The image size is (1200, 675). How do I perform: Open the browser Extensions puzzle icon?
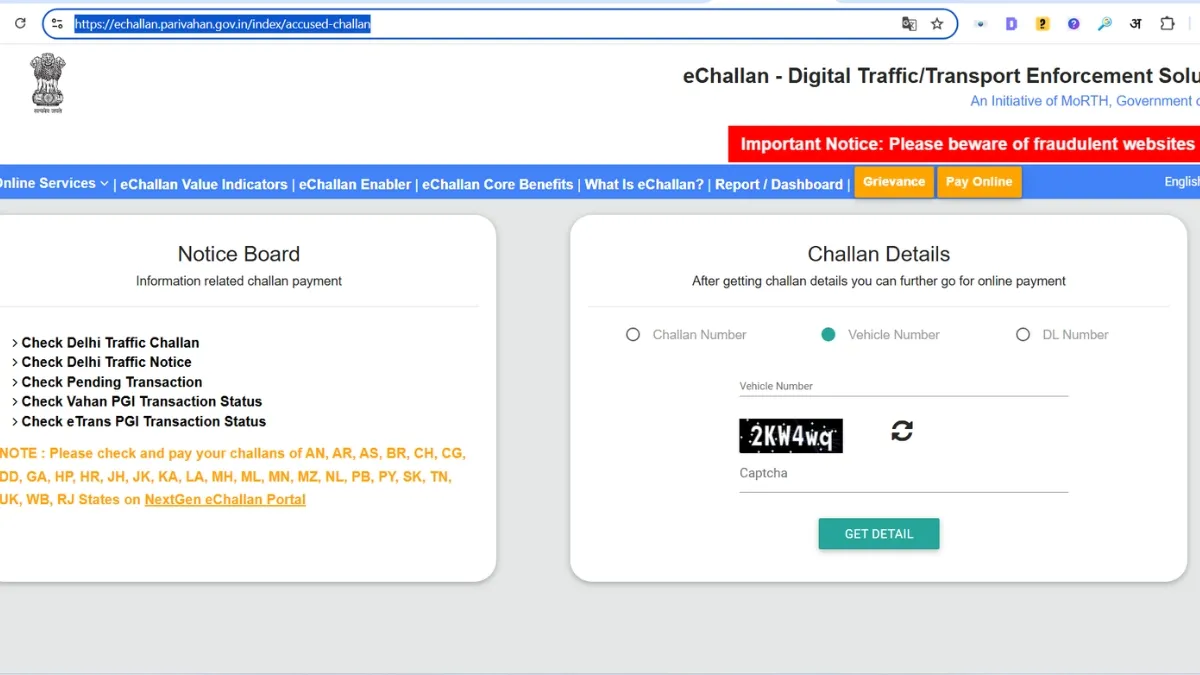click(x=1167, y=24)
